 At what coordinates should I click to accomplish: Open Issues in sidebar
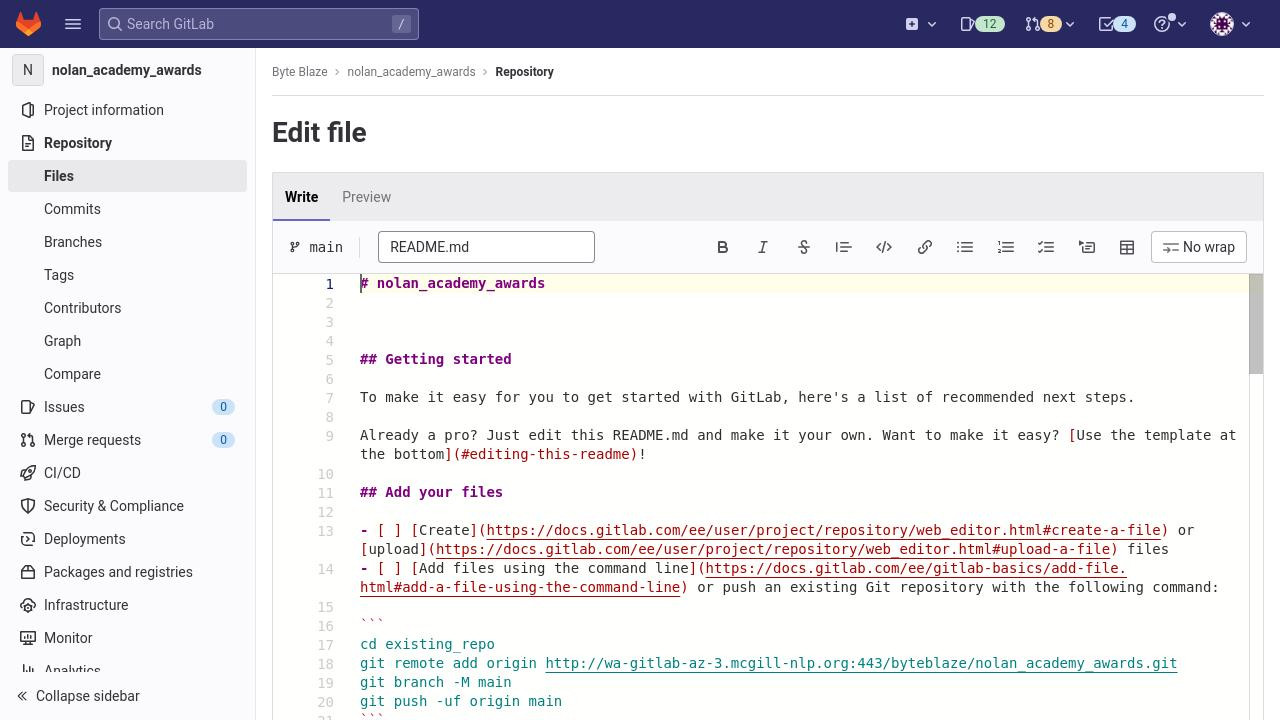tap(127, 407)
